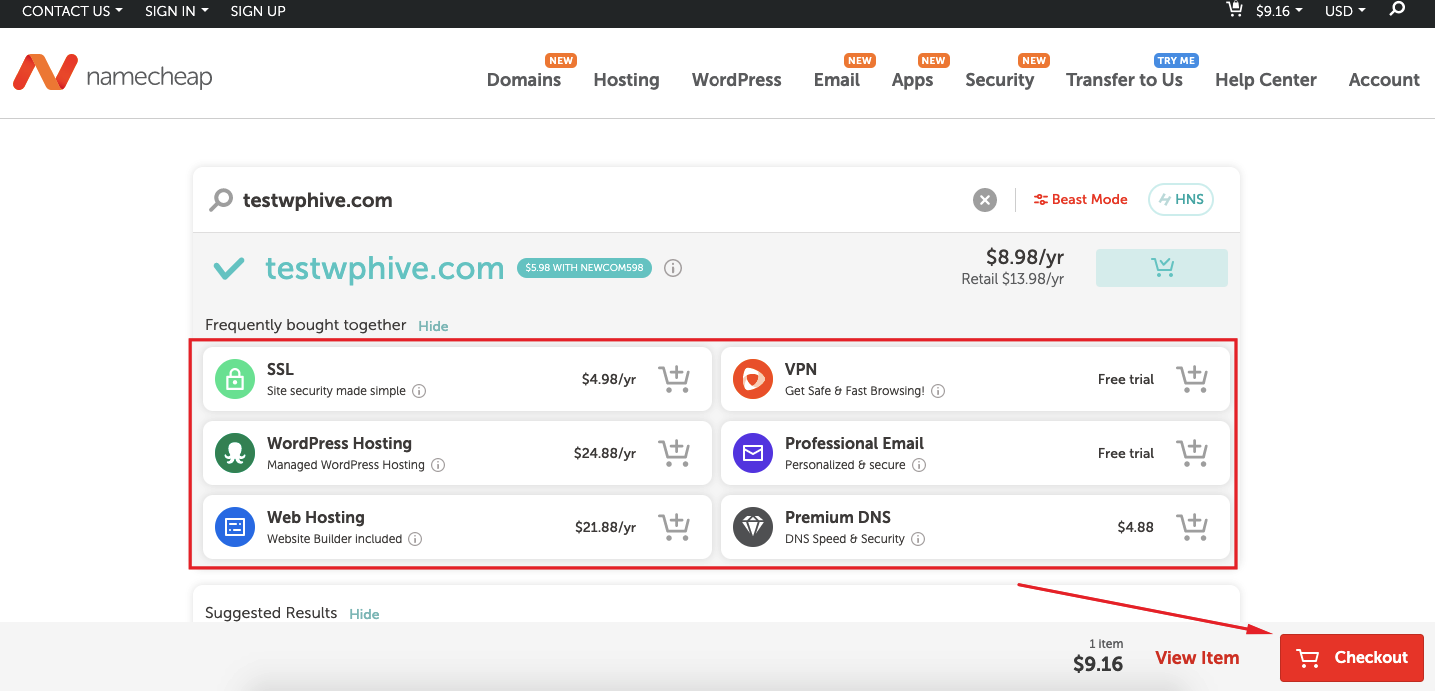Clear the domain search field
The height and width of the screenshot is (691, 1435).
(984, 199)
